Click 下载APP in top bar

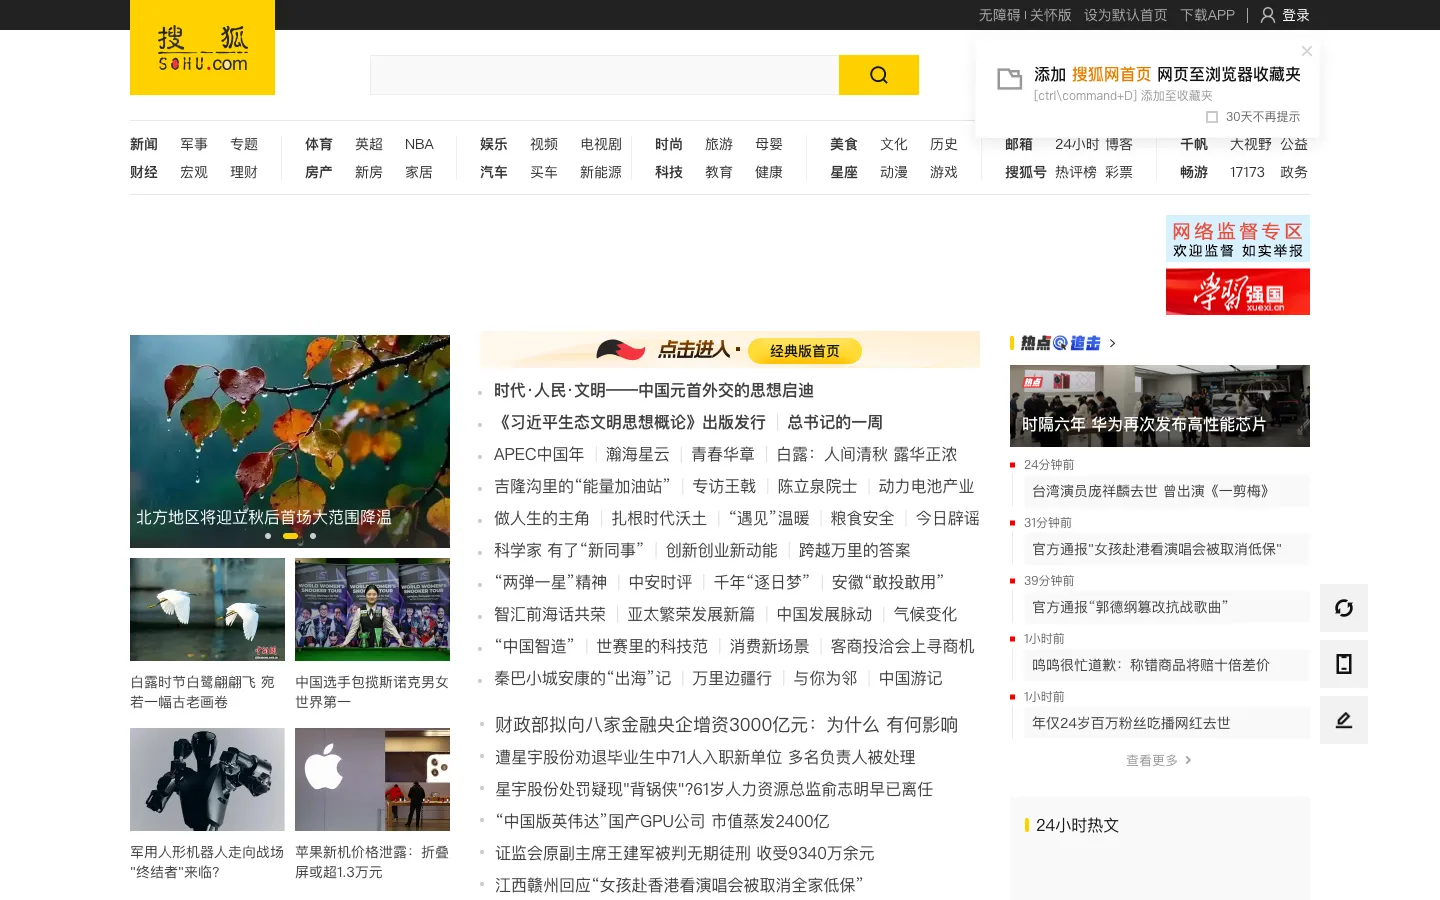pos(1207,15)
